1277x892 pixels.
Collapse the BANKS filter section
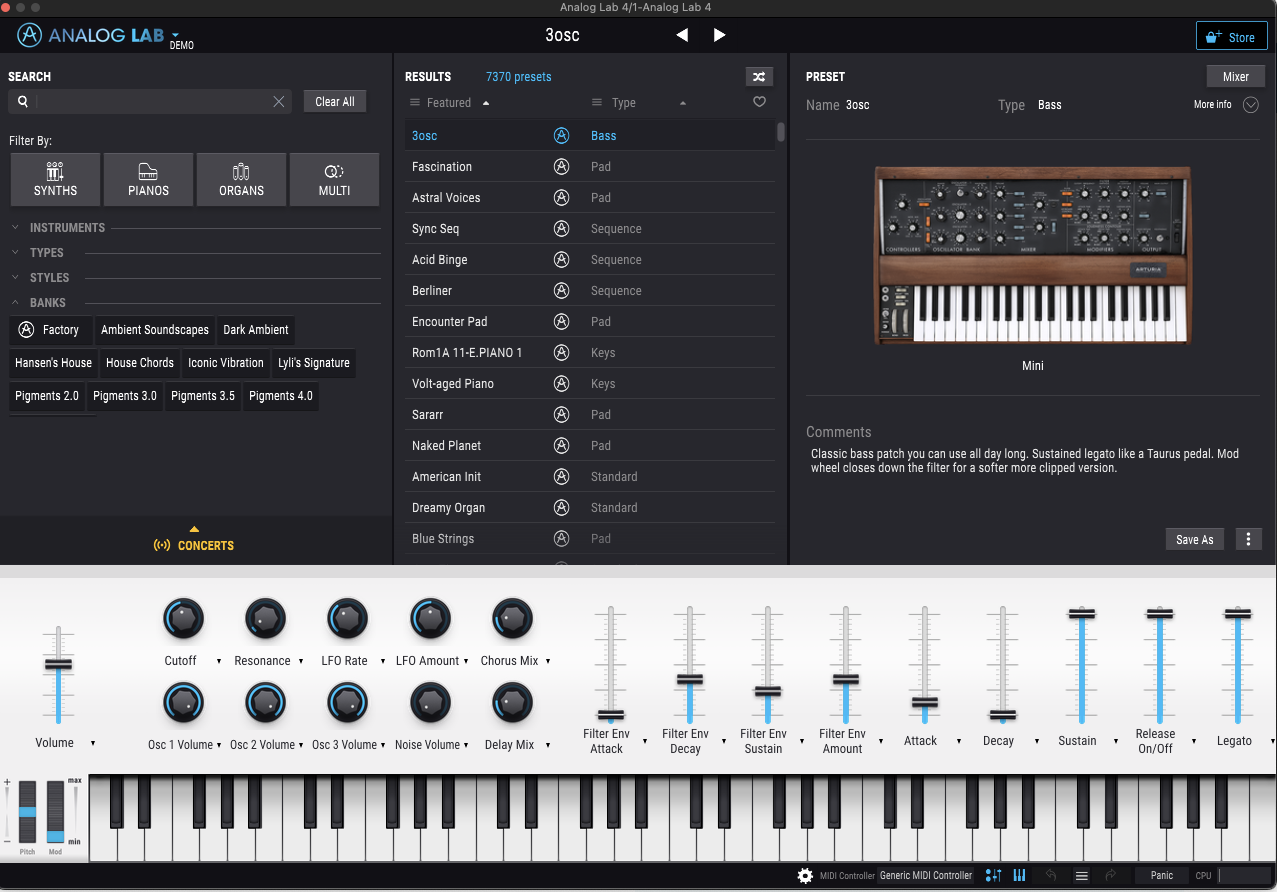47,303
